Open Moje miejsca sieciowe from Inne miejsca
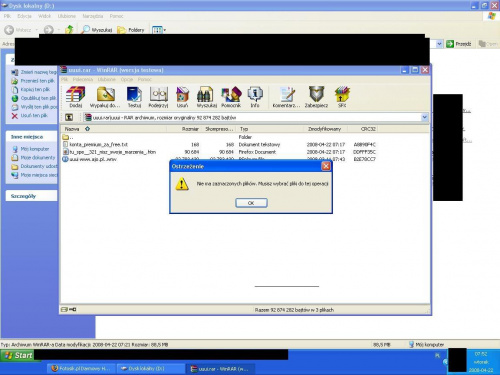 34,175
